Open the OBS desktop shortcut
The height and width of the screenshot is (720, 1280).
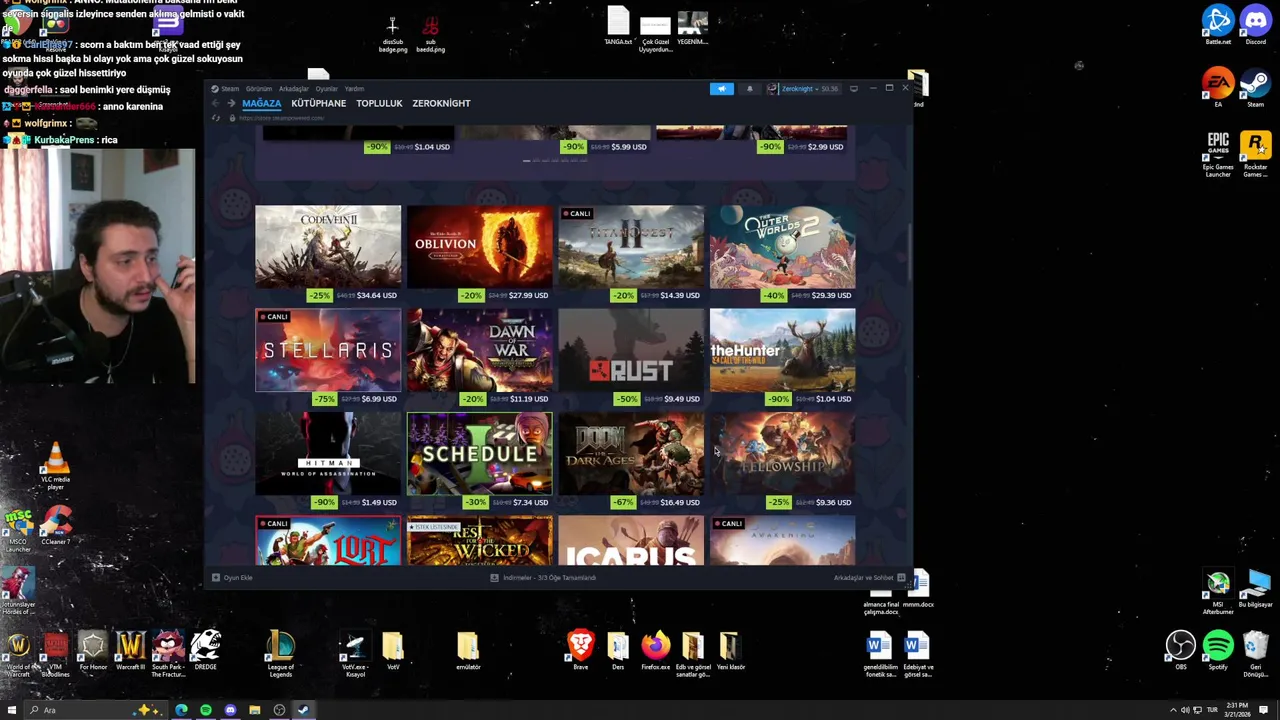tap(1181, 651)
